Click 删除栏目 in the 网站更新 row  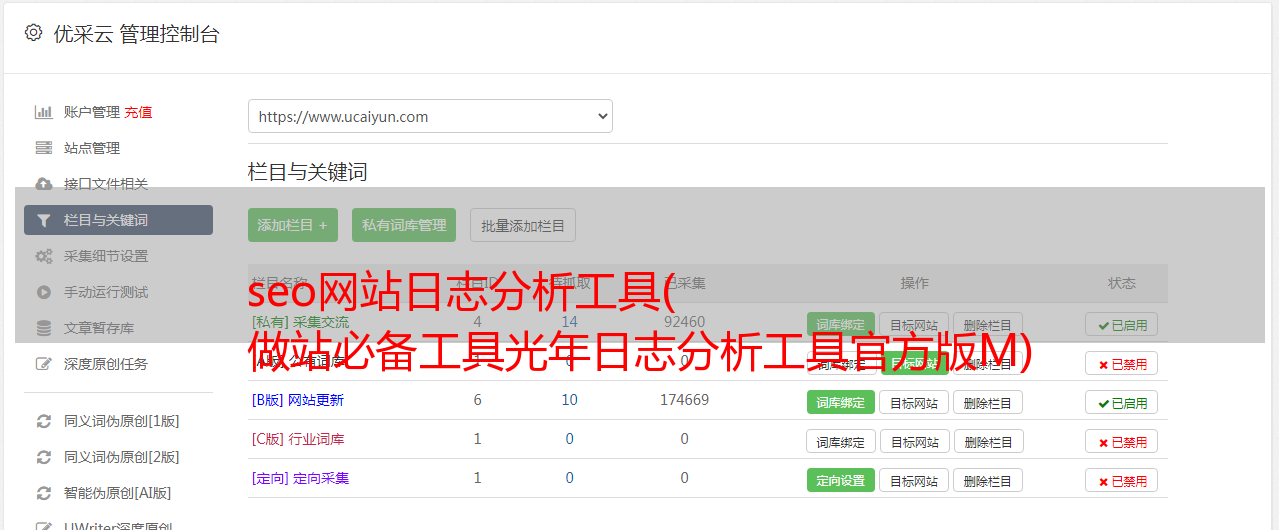click(988, 403)
